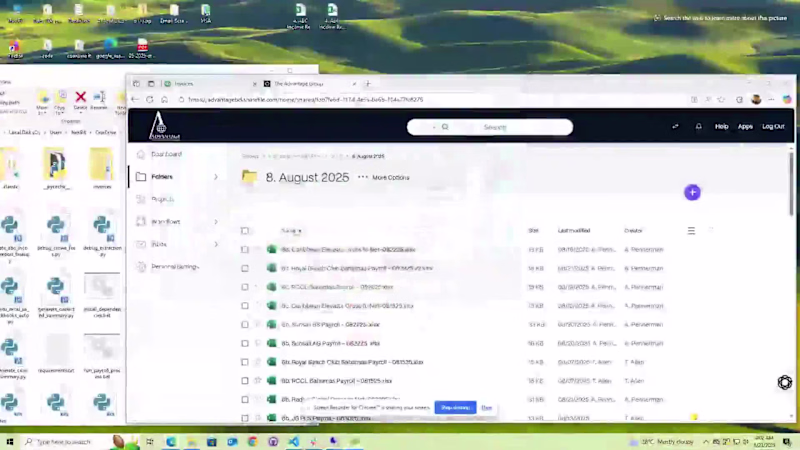Click Hide in the screen-sharing bar

pos(486,408)
